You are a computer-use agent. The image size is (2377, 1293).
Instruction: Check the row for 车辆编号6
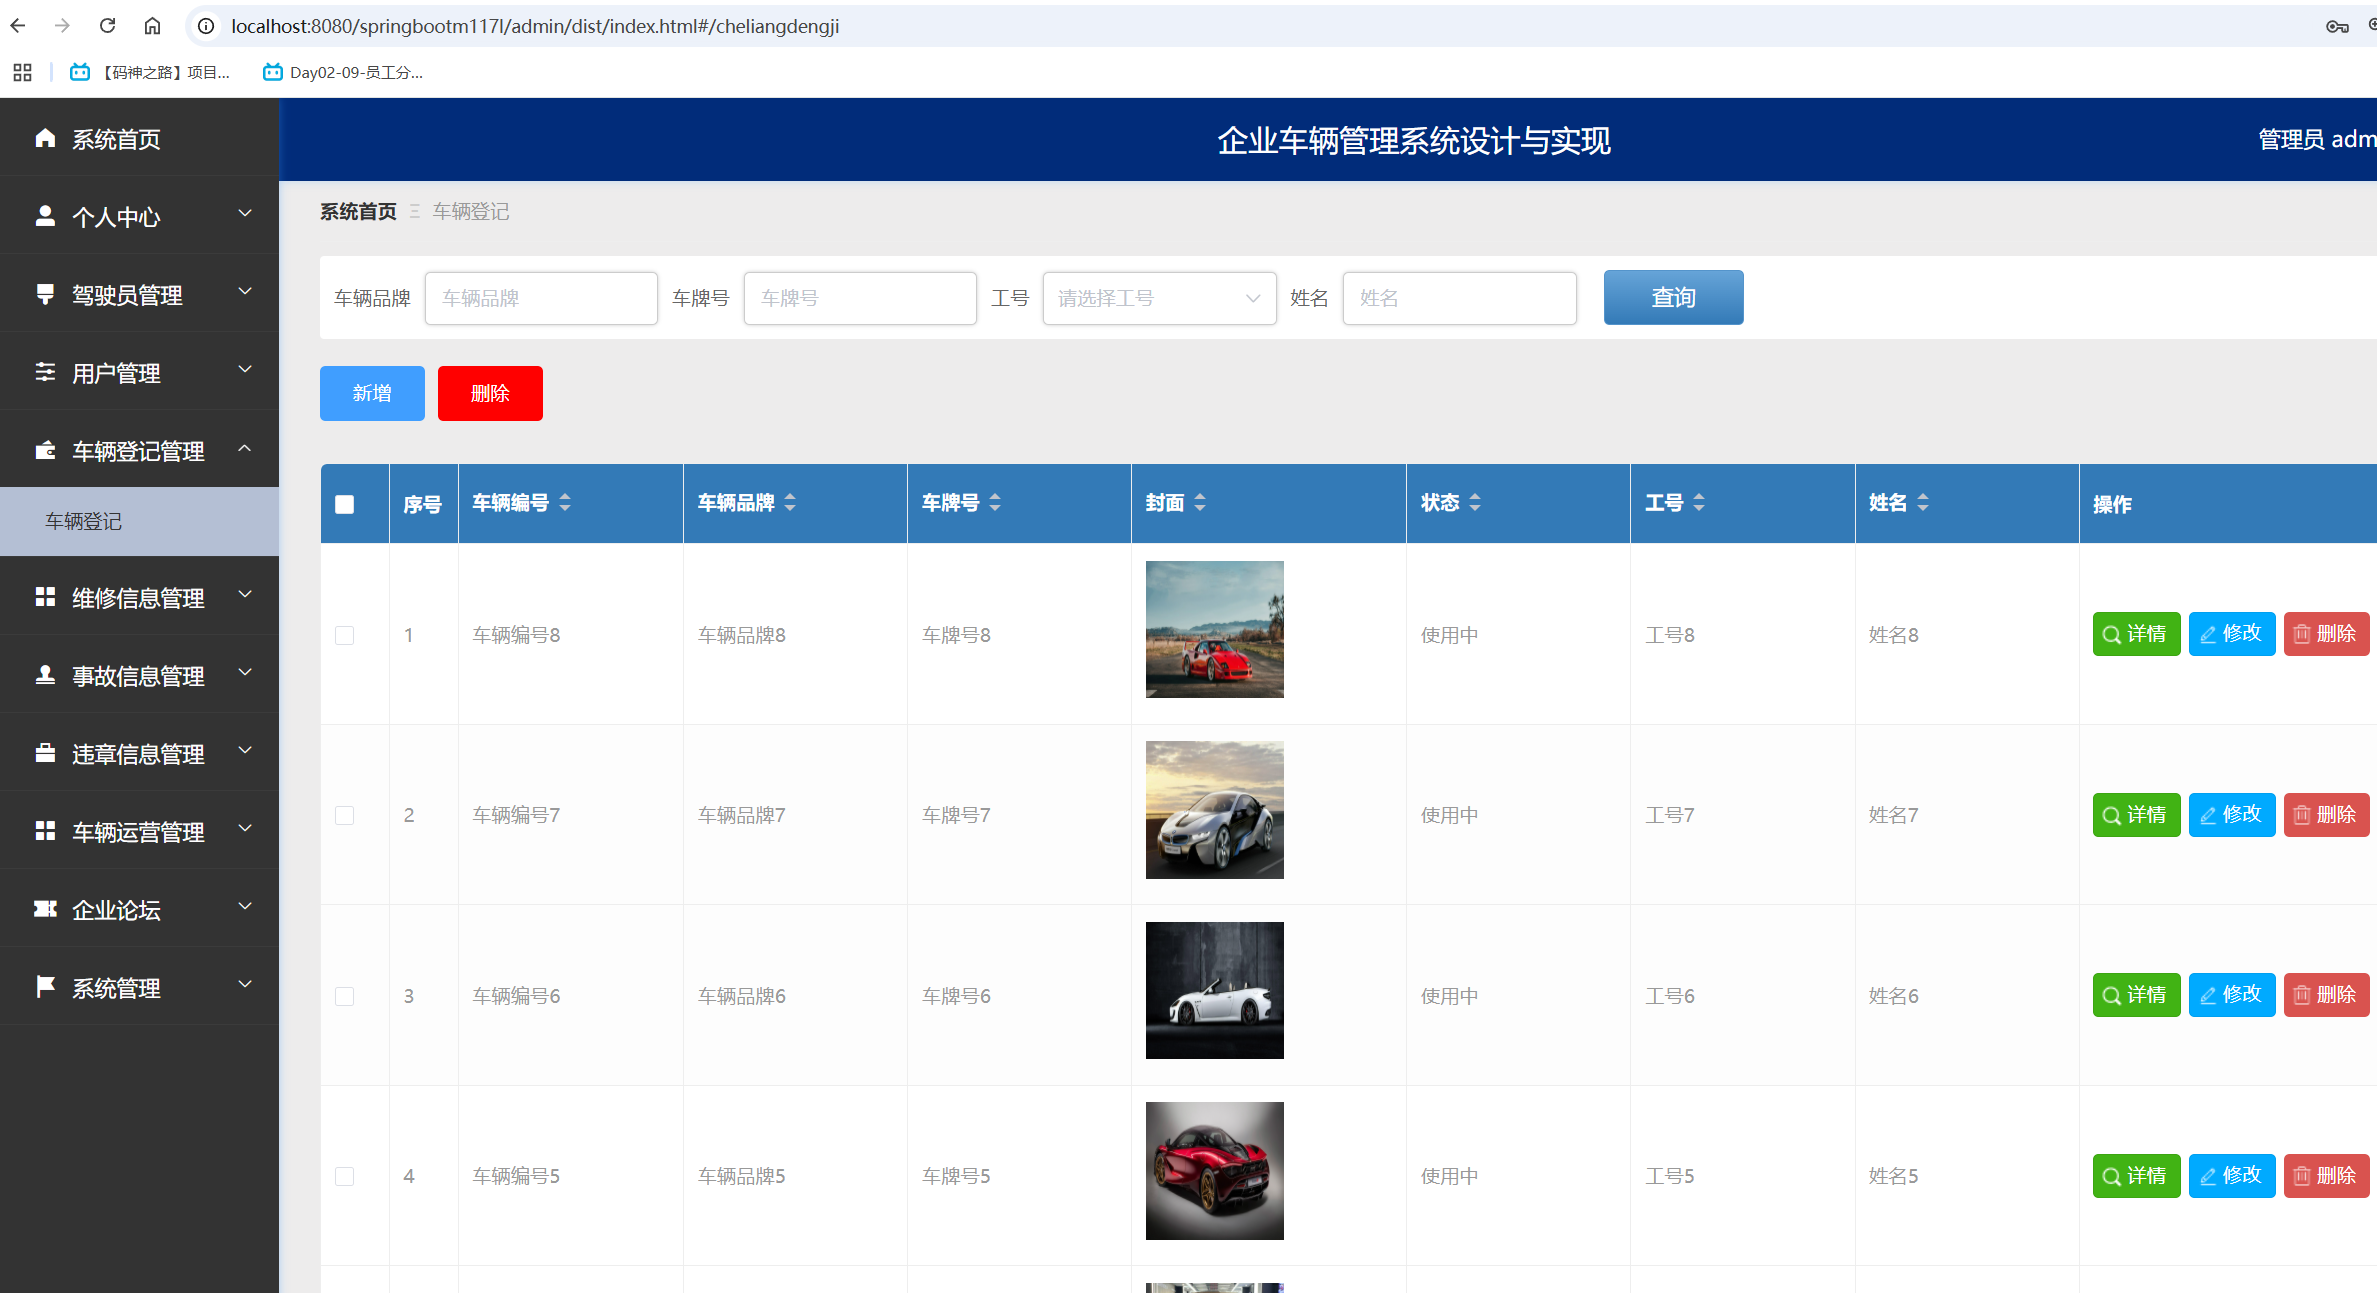pyautogui.click(x=345, y=996)
